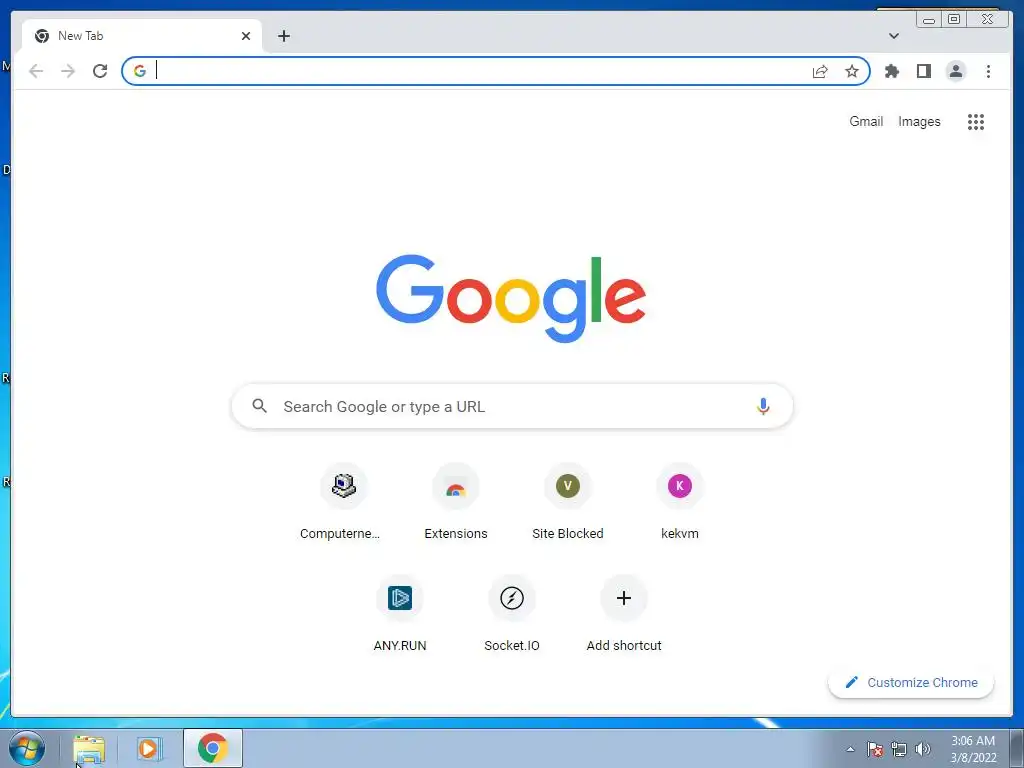Screen dimensions: 1024x768
Task: Click the Google icon in the address bar
Action: (140, 71)
